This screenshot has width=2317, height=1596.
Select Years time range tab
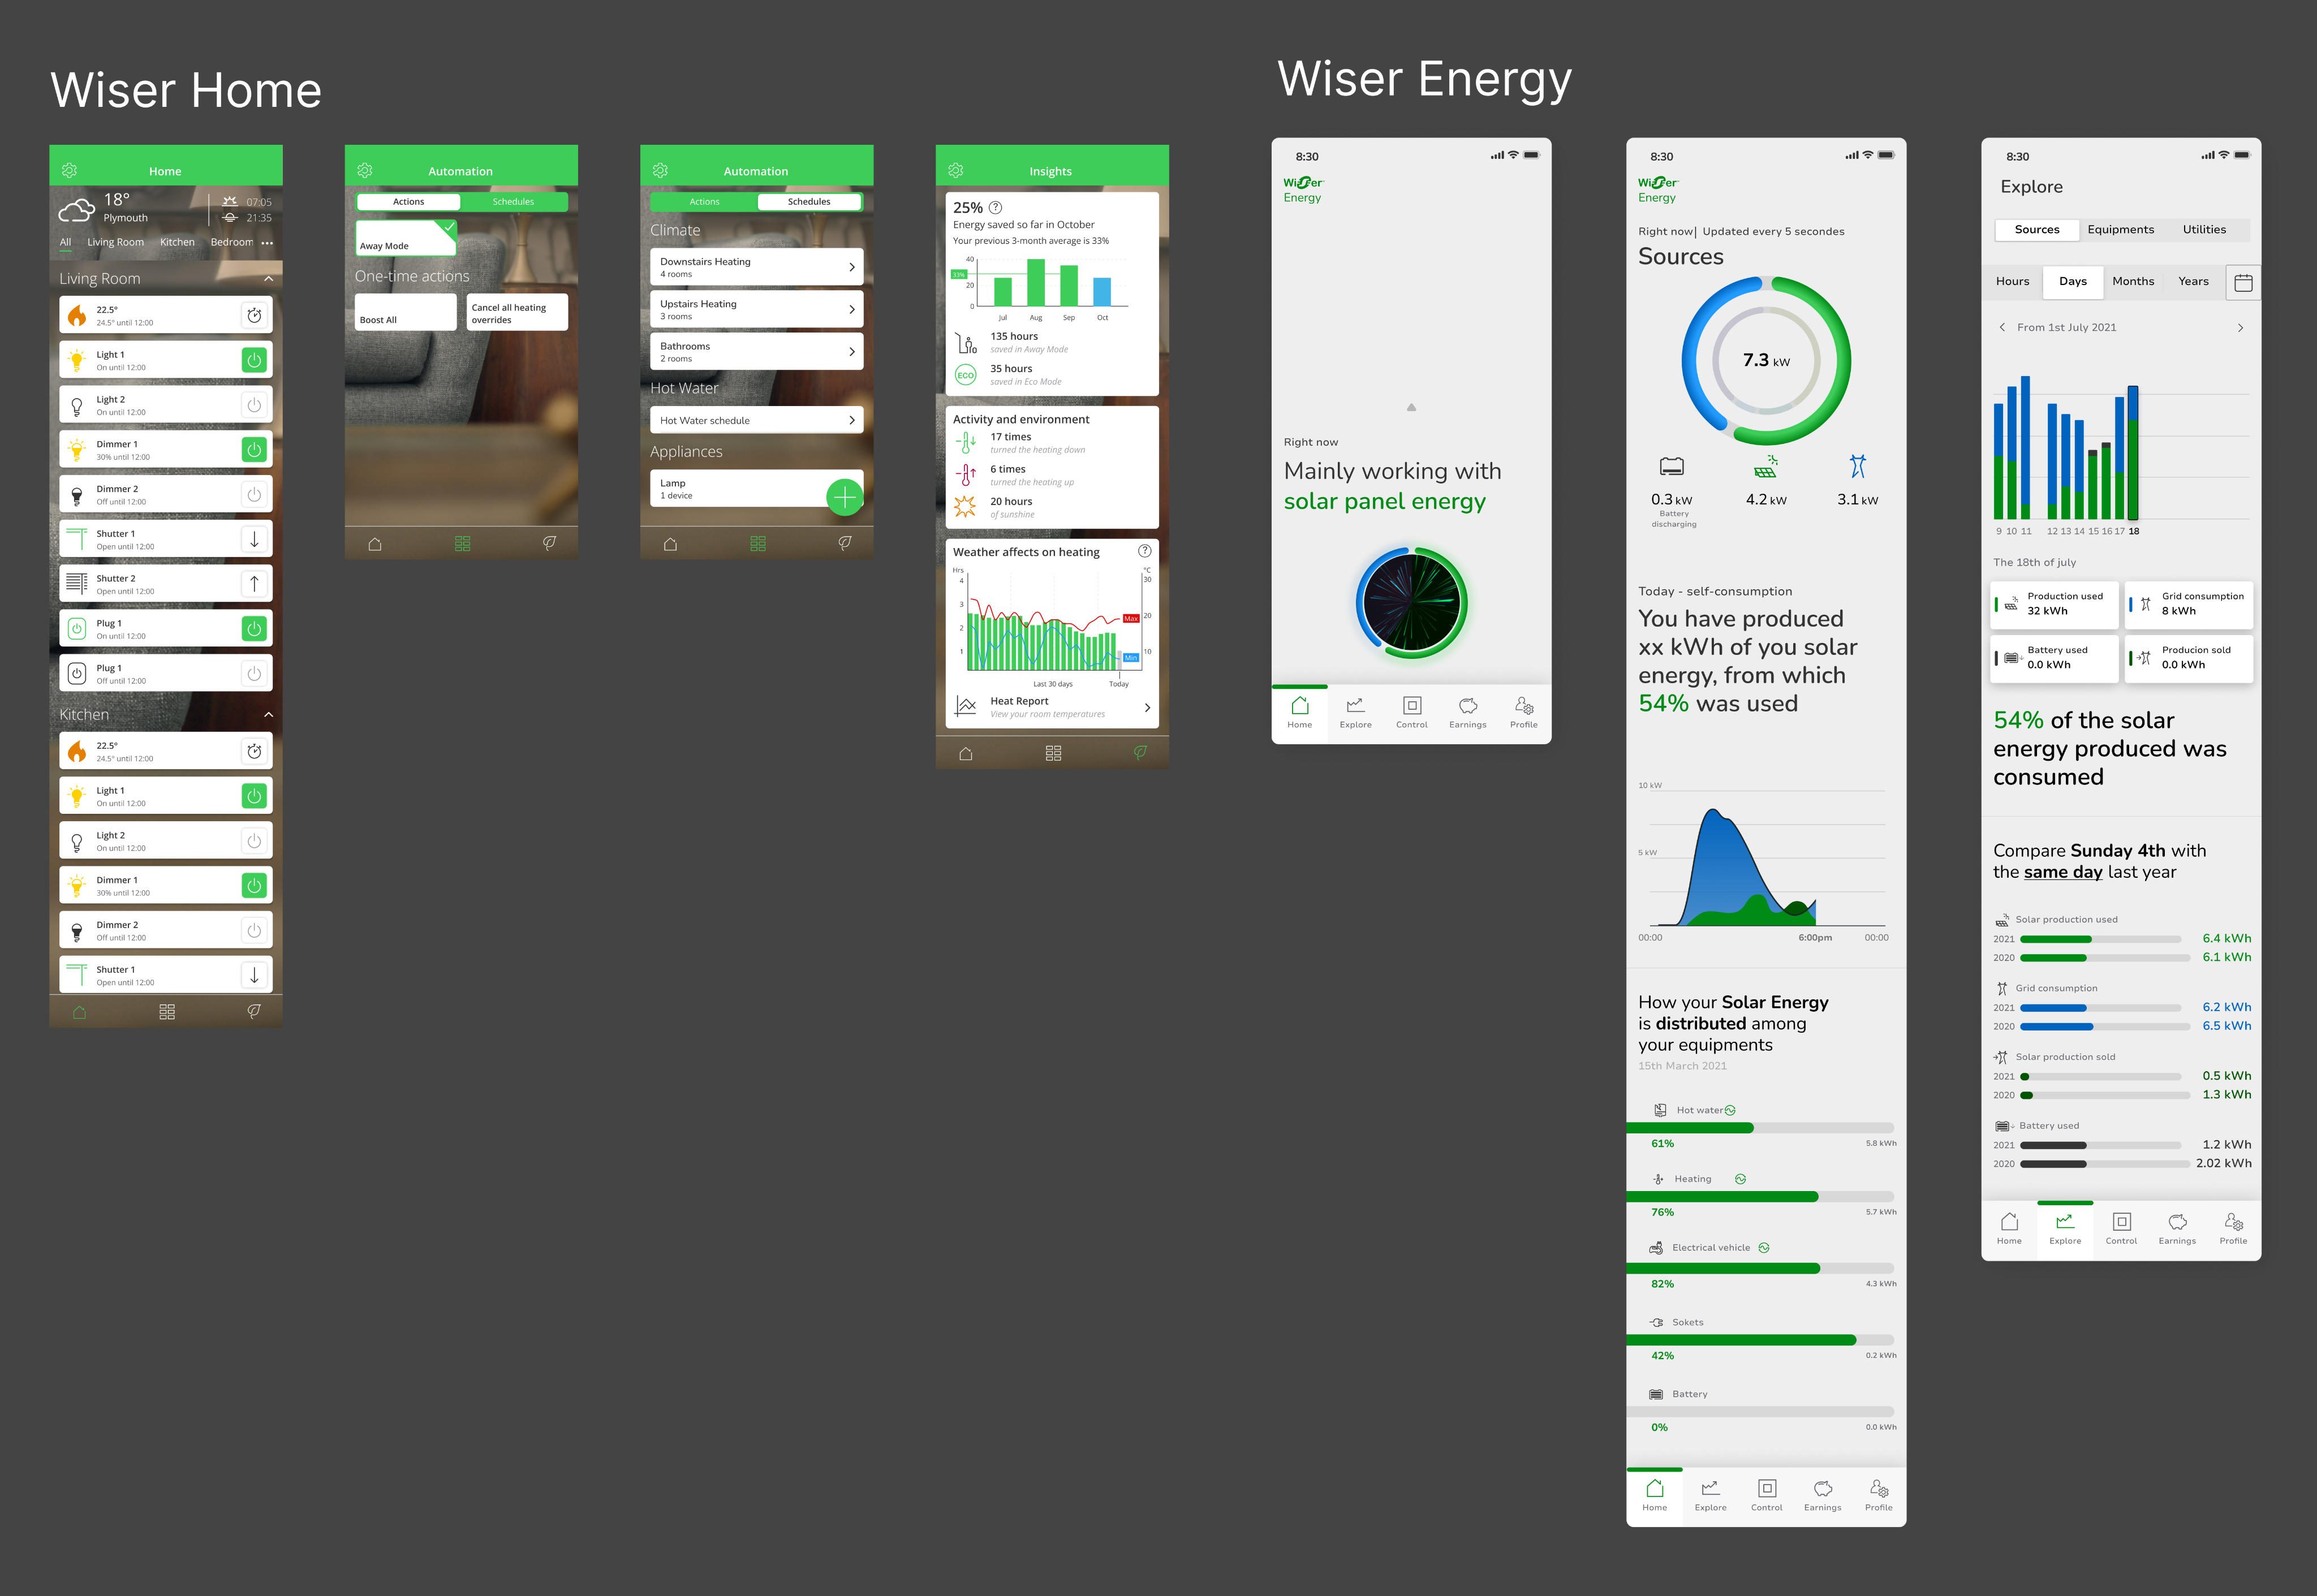[2193, 282]
